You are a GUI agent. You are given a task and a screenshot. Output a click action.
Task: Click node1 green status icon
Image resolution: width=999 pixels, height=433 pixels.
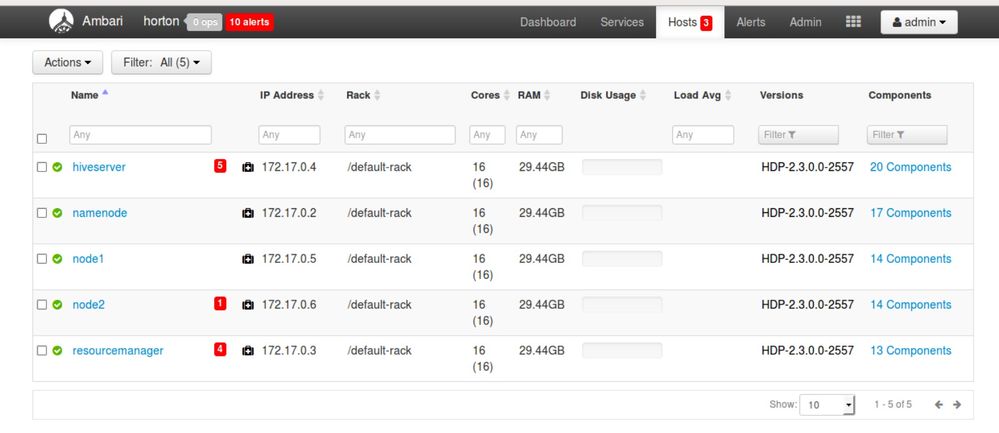(57, 259)
